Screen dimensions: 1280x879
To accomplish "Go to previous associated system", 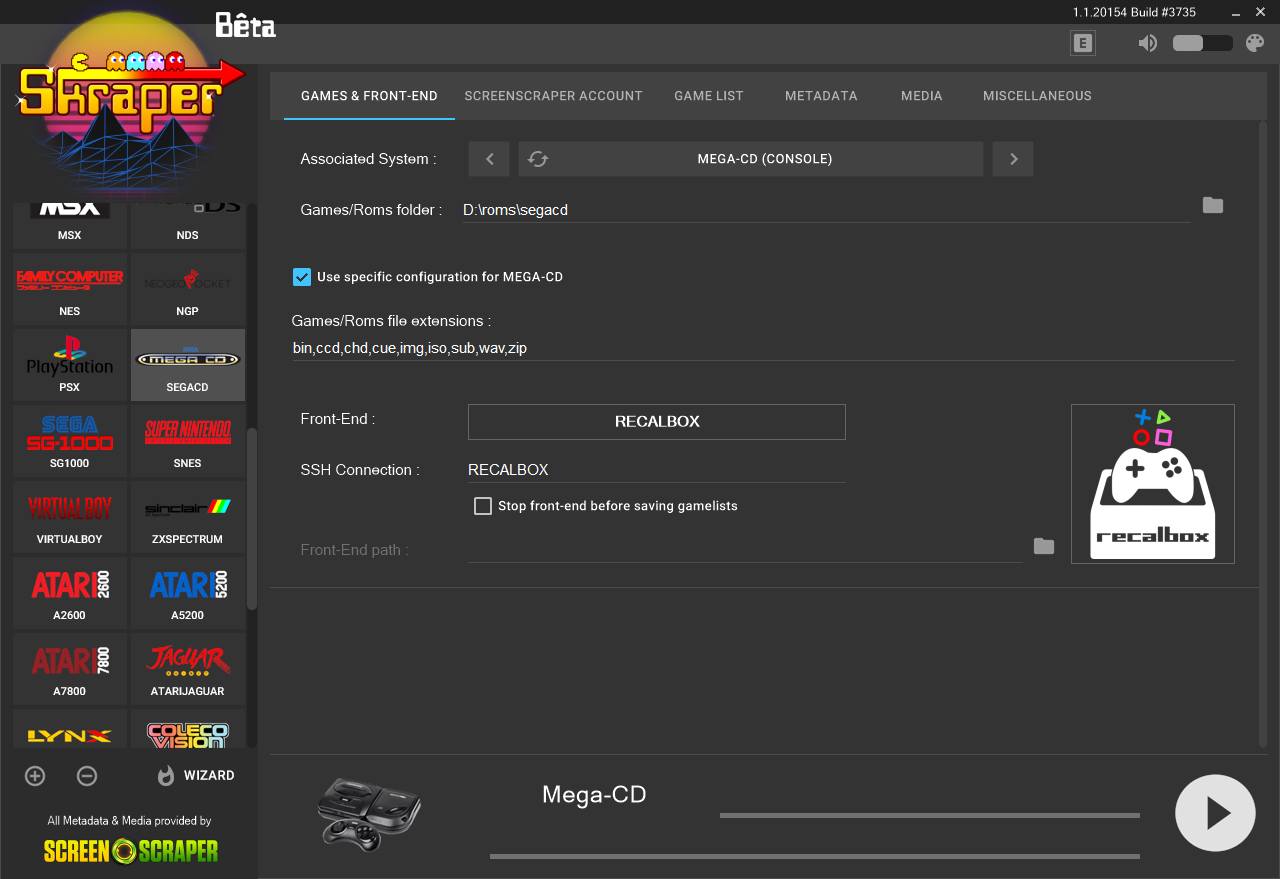I will pyautogui.click(x=489, y=159).
